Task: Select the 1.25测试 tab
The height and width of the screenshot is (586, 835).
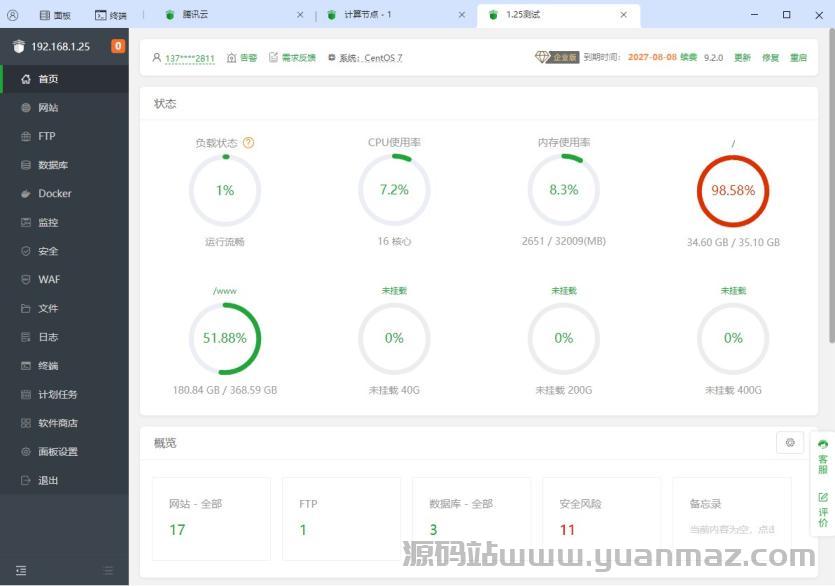Action: tap(558, 15)
